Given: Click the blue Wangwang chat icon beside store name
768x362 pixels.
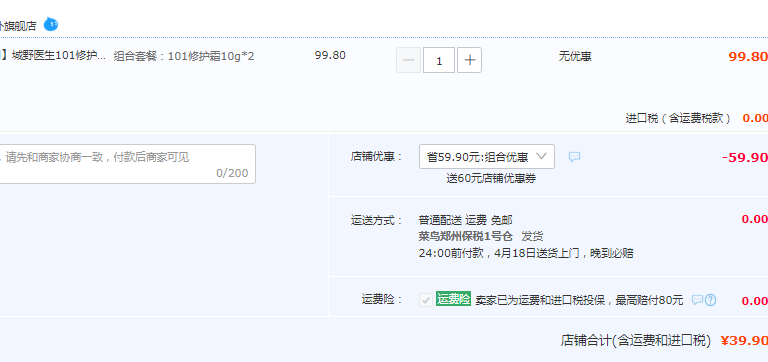Looking at the screenshot, I should click(x=51, y=24).
